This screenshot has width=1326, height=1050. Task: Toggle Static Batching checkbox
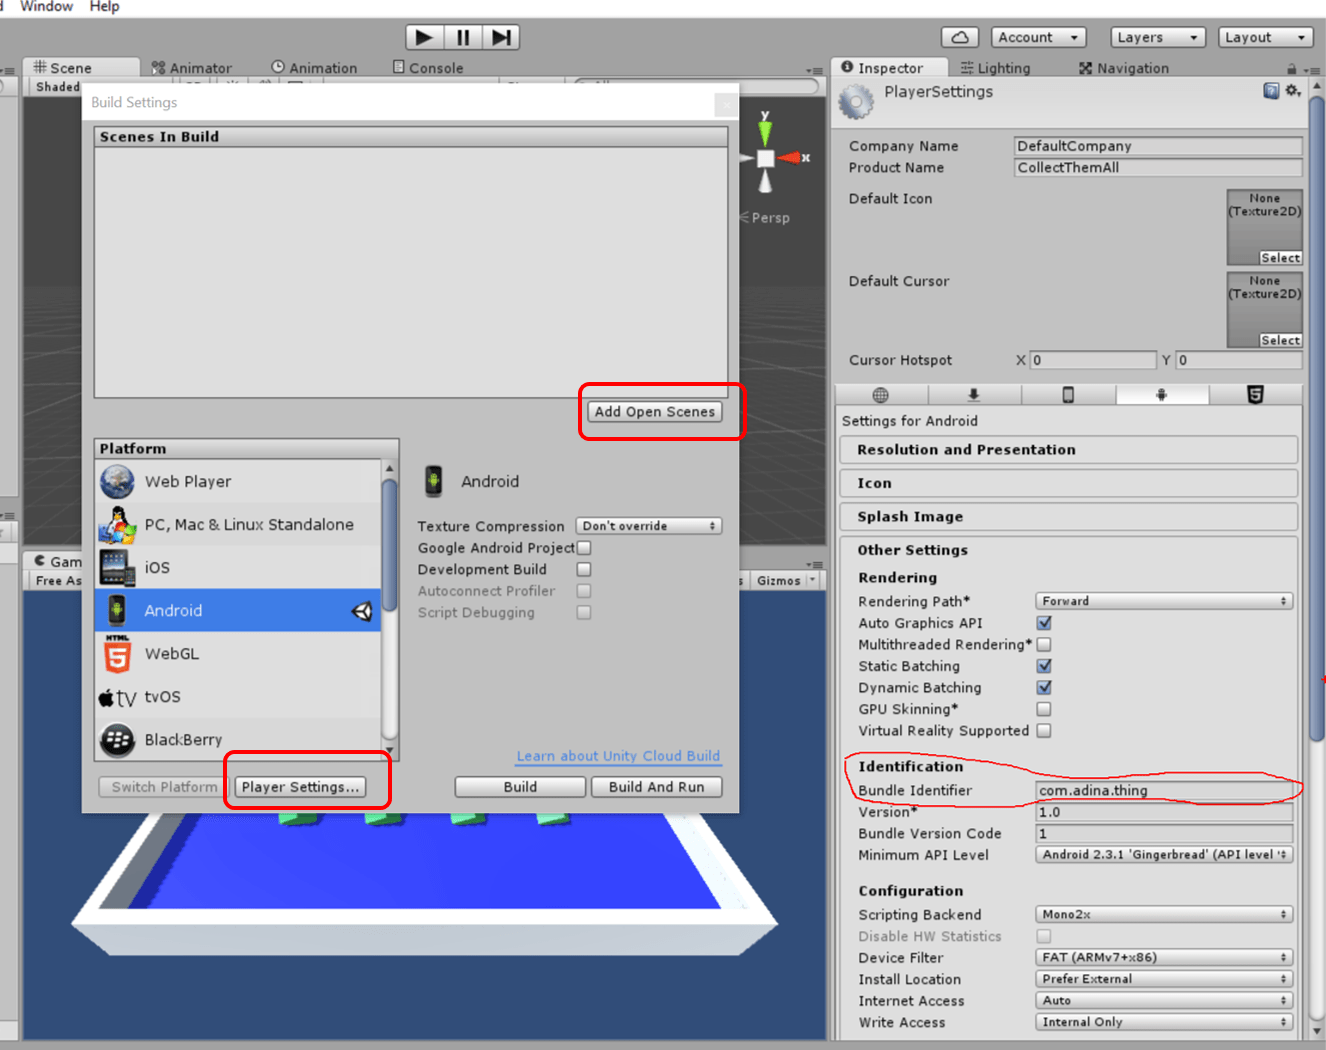pos(1044,666)
